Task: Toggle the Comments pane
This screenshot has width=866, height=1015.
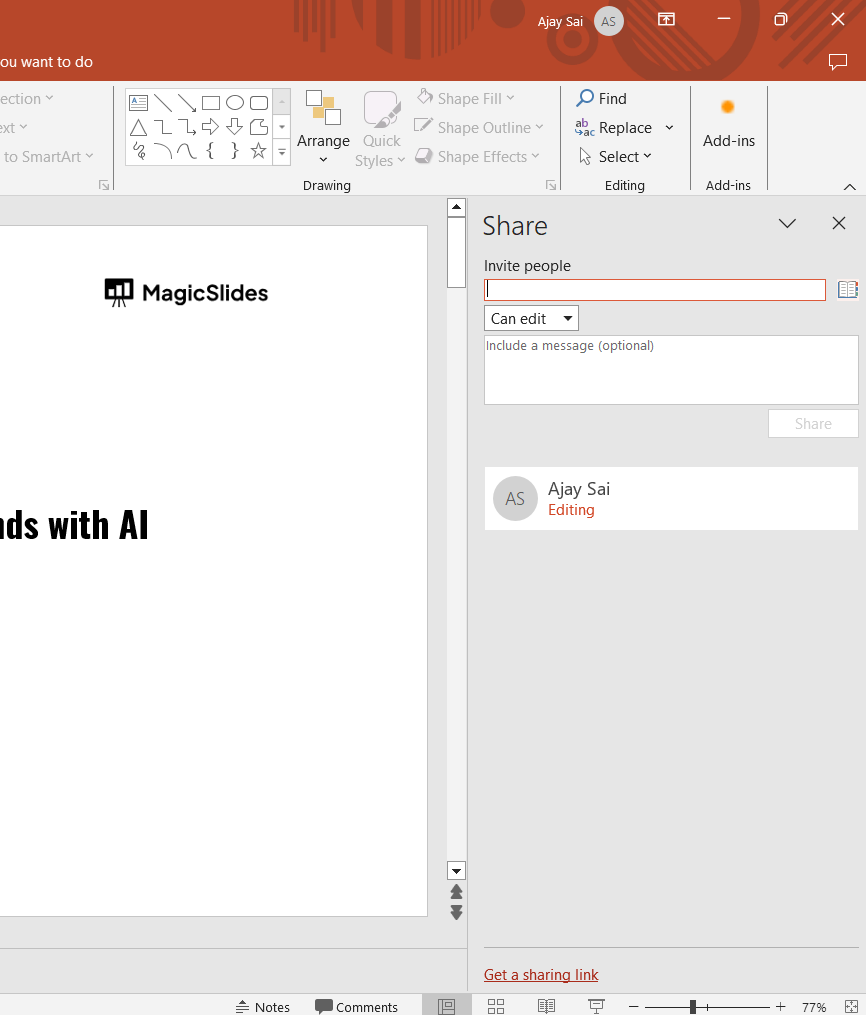Action: (x=356, y=1007)
